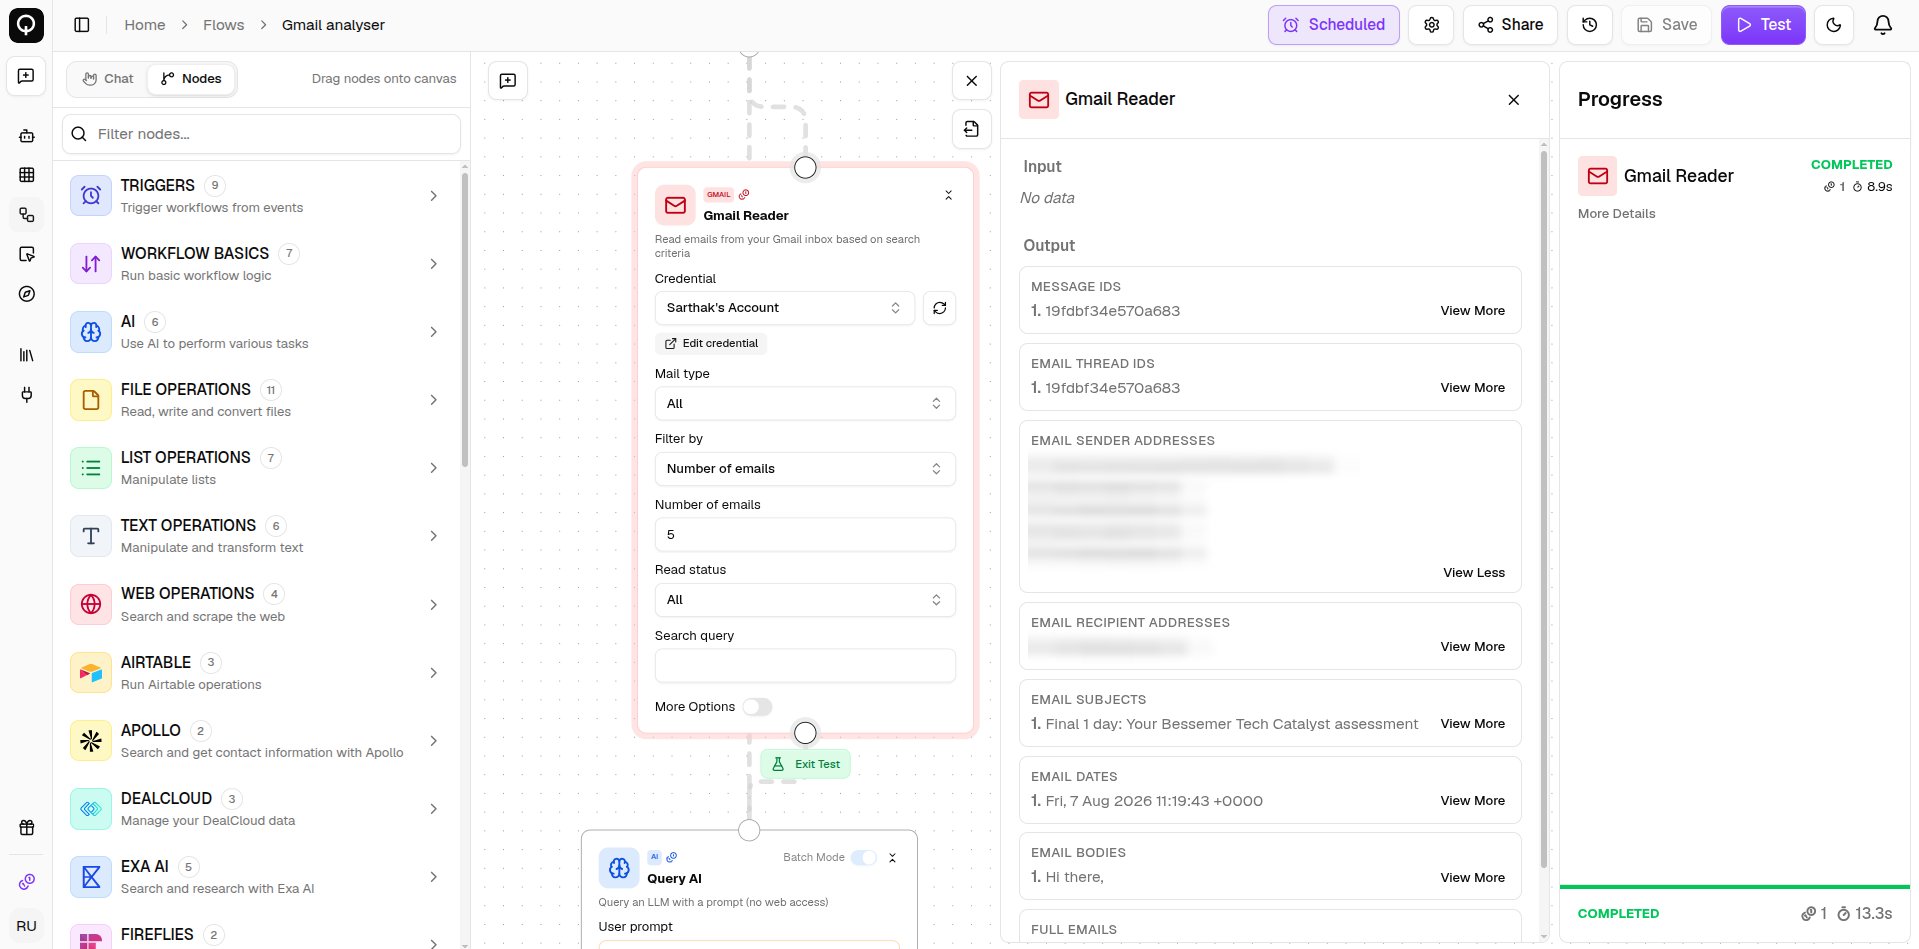Toggle Batch Mode on Query AI
1919x949 pixels.
(x=865, y=858)
